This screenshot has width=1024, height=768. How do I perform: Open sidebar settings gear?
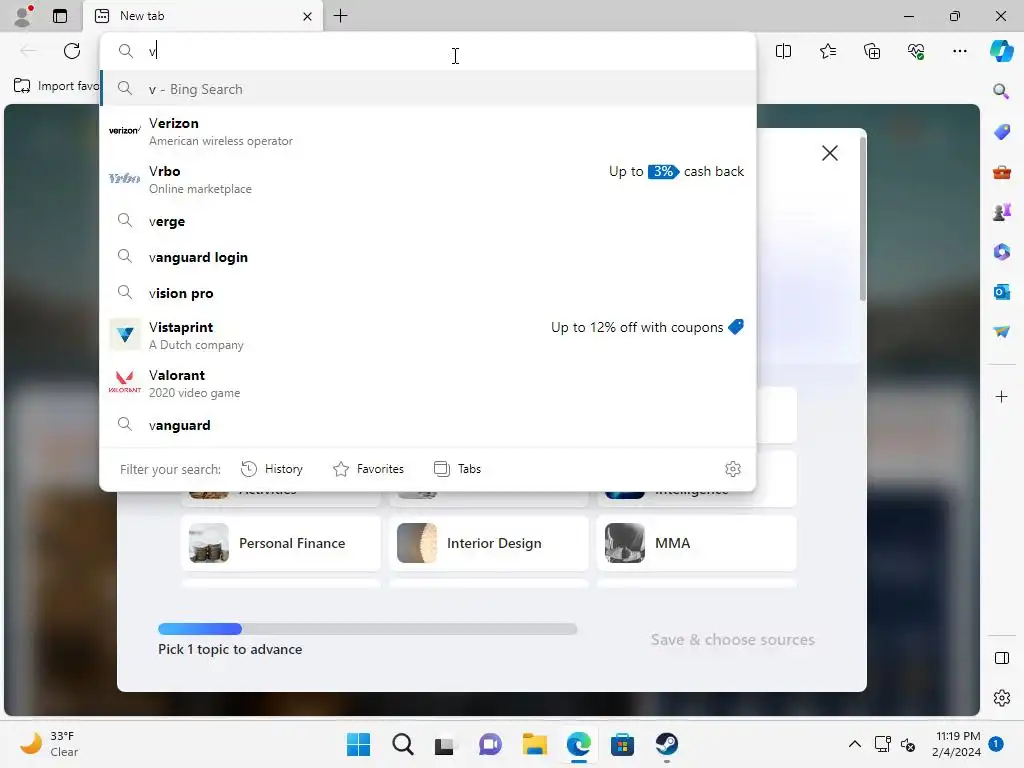tap(1001, 698)
